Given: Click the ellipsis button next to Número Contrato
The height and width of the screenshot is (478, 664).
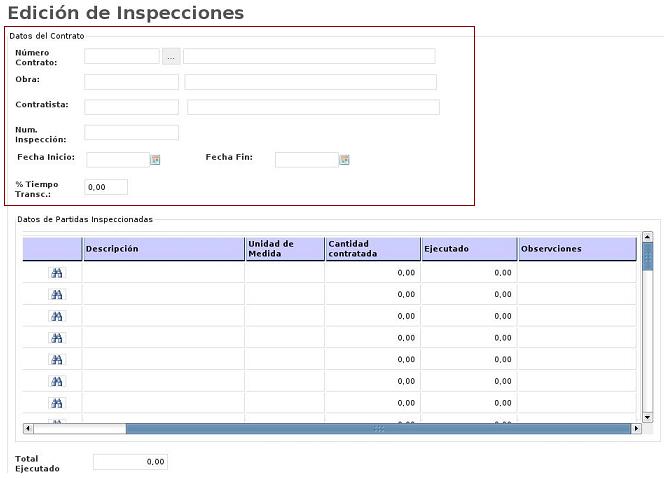Looking at the screenshot, I should [x=171, y=57].
